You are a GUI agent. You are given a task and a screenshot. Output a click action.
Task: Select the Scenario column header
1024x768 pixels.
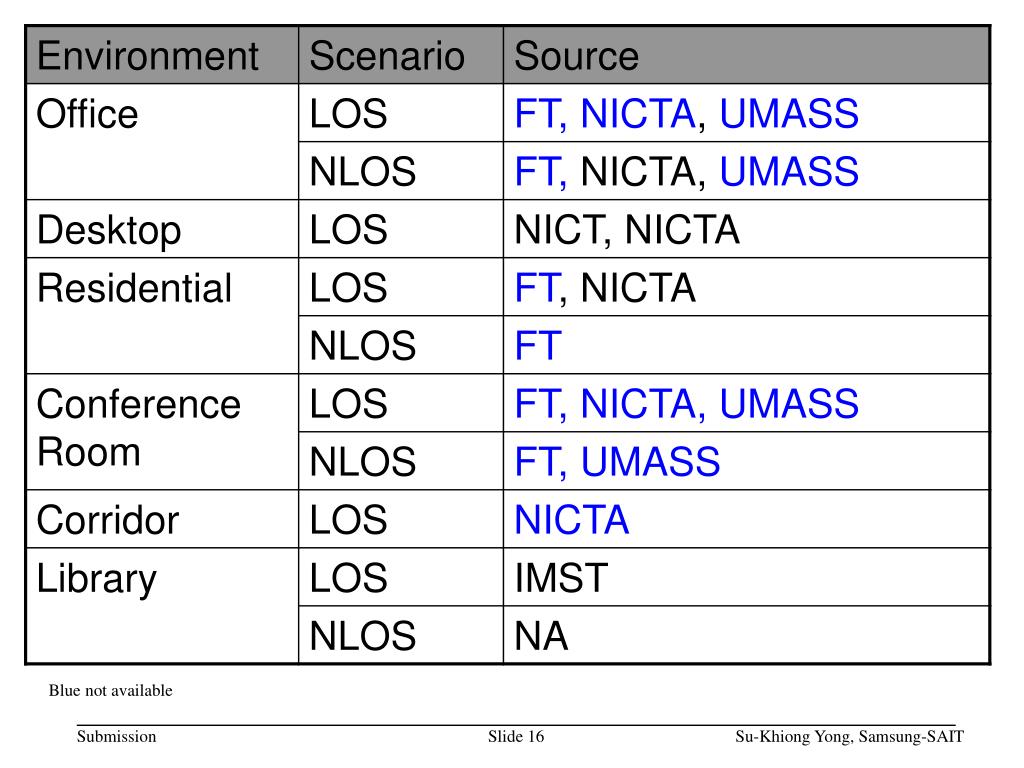[401, 56]
